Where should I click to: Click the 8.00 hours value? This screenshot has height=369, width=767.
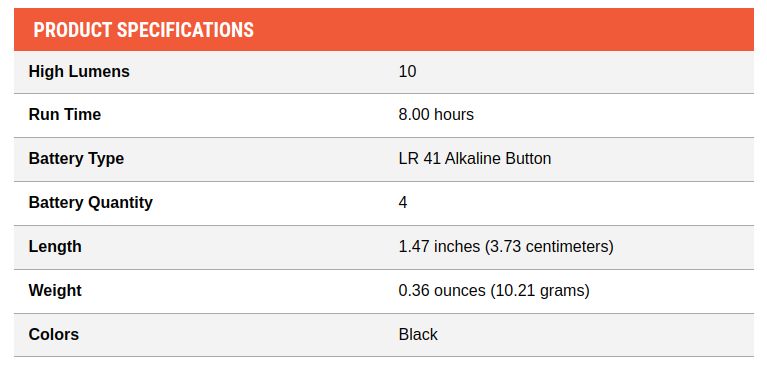pos(436,115)
